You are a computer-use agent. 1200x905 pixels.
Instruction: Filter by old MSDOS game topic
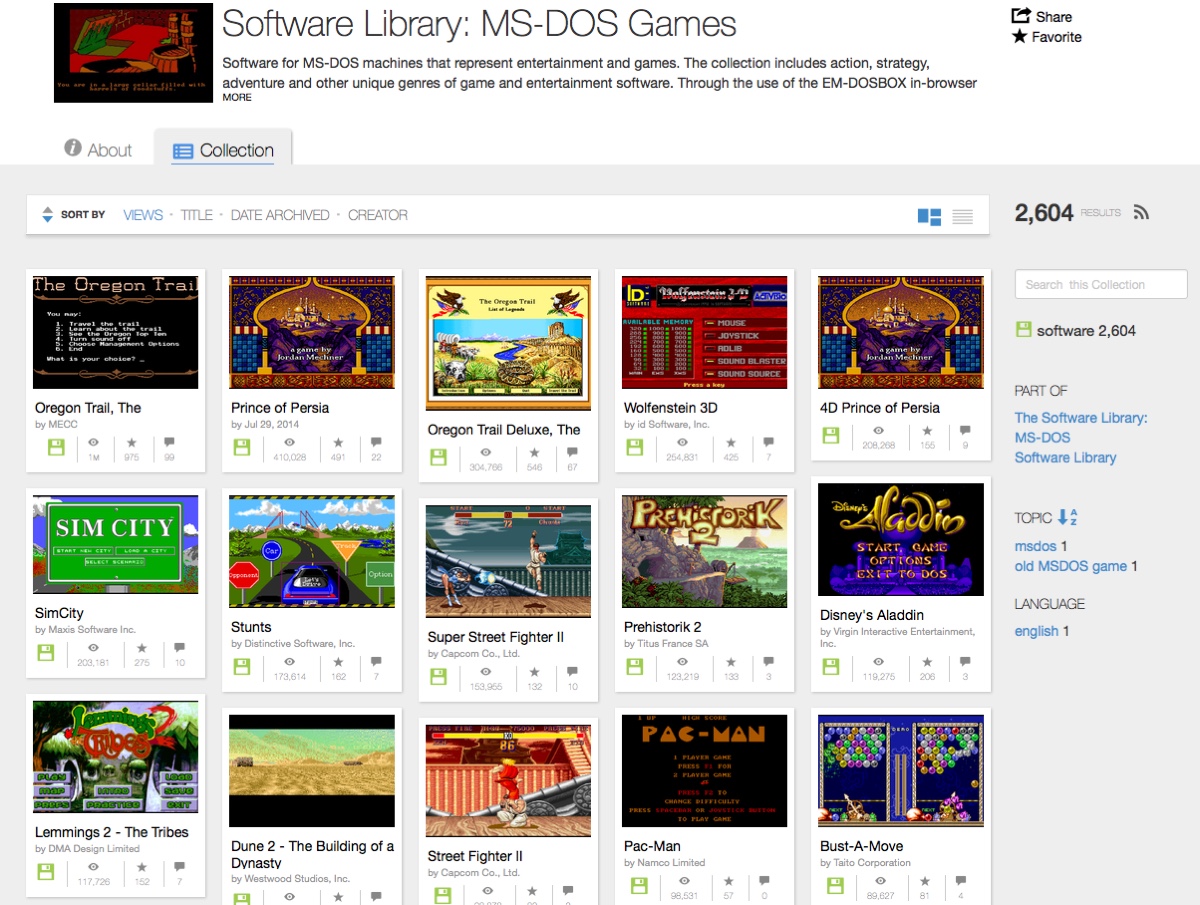click(x=1071, y=566)
